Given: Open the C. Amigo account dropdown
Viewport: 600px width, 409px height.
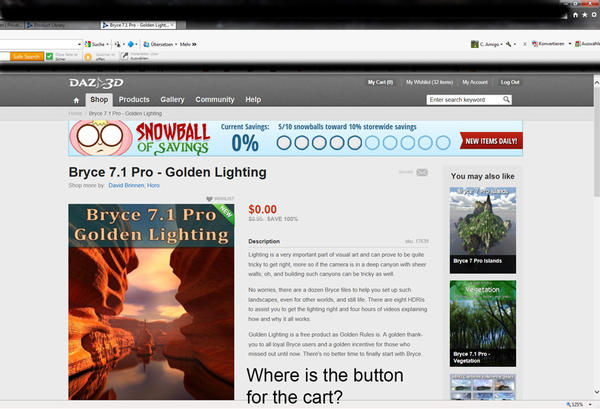Looking at the screenshot, I should click(x=501, y=44).
